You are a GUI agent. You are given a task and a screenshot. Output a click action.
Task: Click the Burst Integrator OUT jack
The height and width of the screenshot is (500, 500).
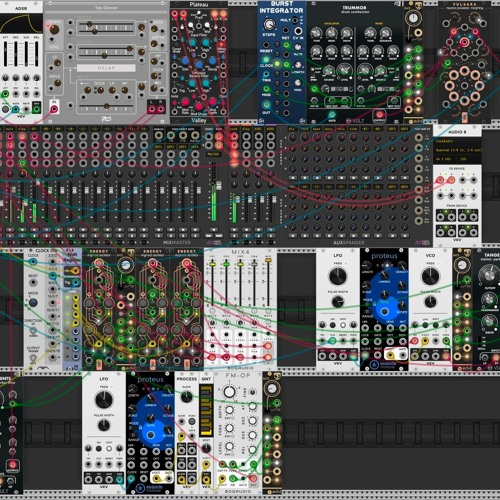pos(266,105)
